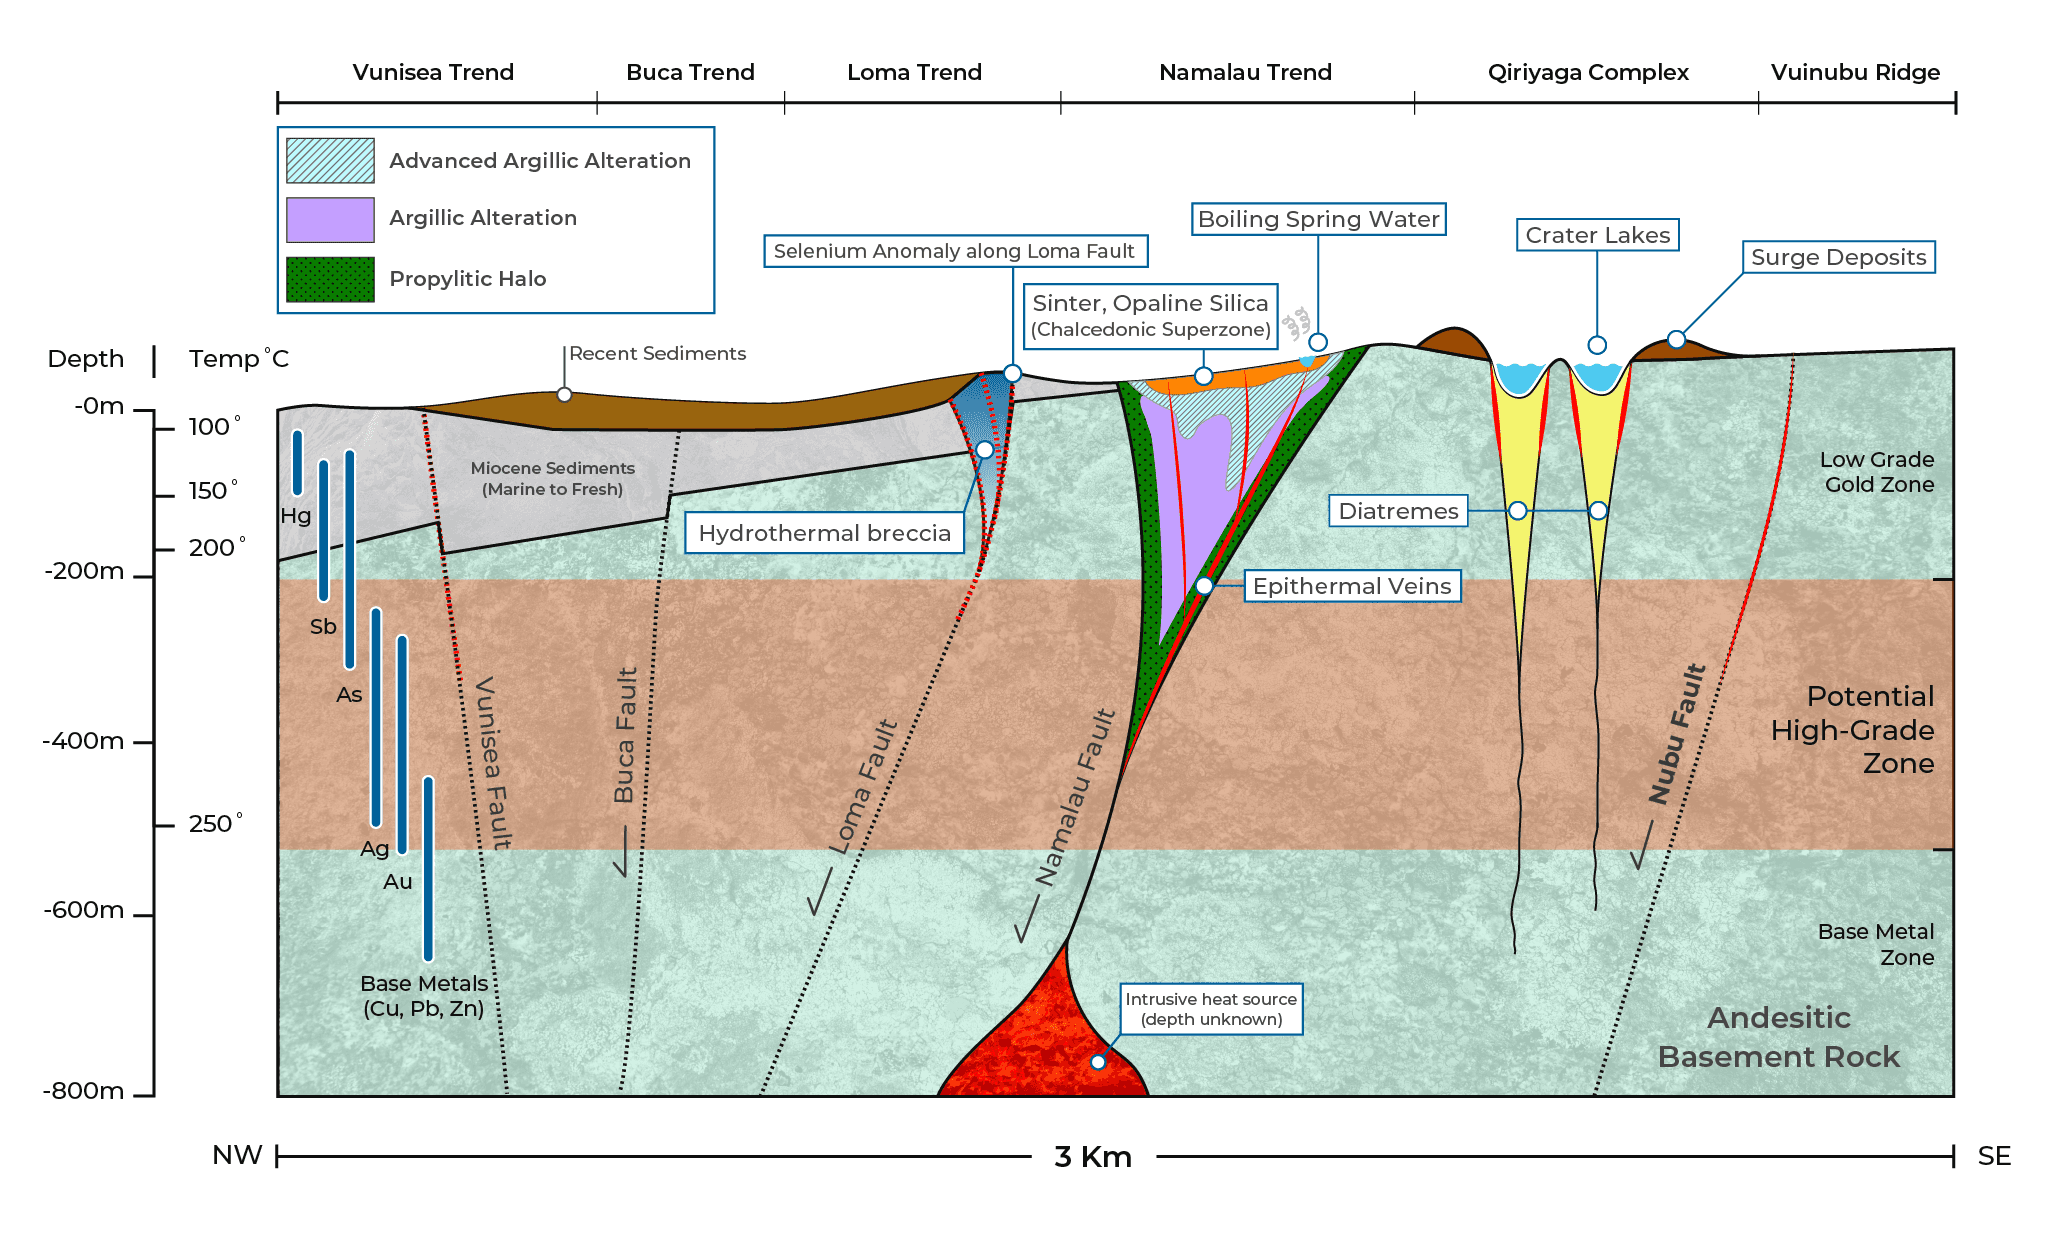Screen dimensions: 2065x1238
Task: Click the 'SE' direction label
Action: (x=1994, y=1156)
